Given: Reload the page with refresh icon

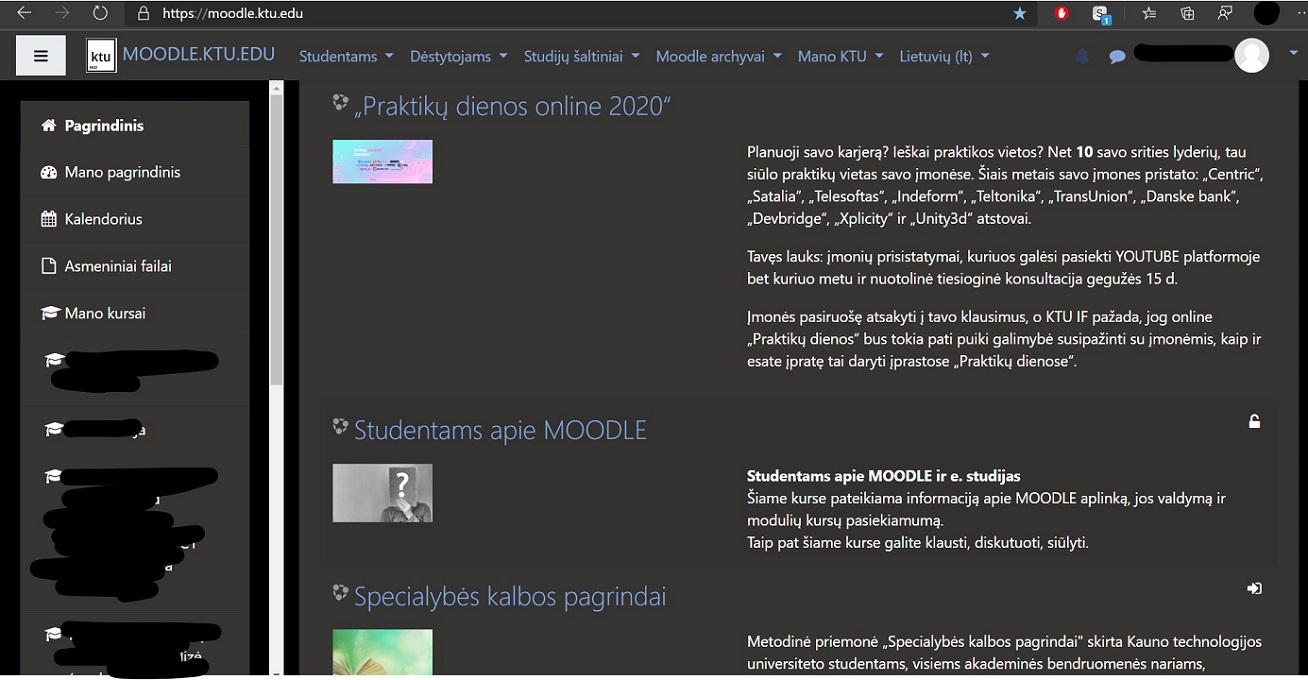Looking at the screenshot, I should click(99, 13).
